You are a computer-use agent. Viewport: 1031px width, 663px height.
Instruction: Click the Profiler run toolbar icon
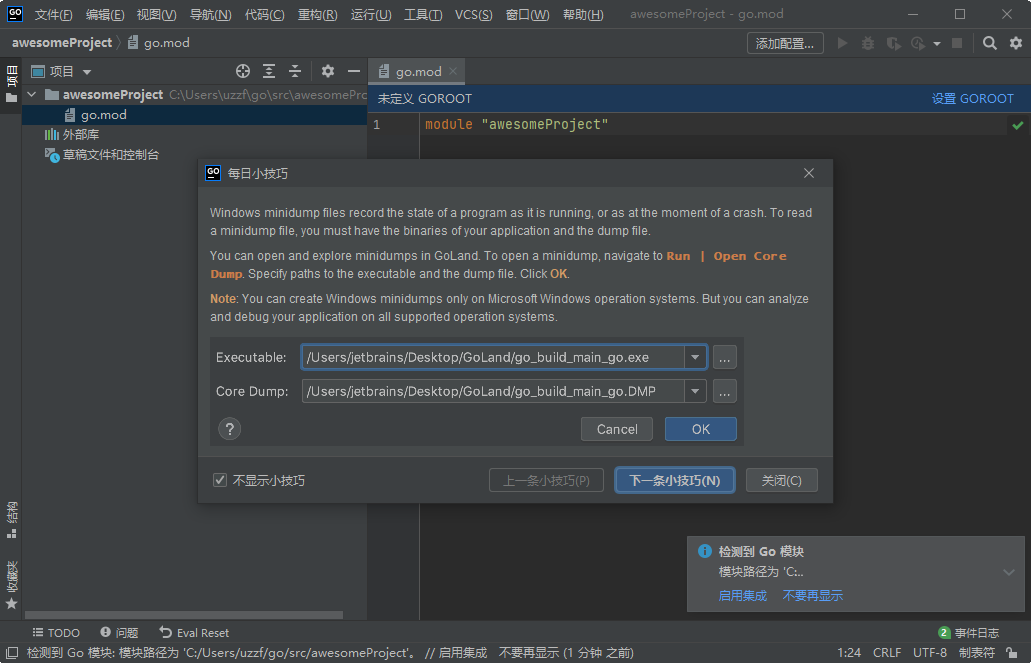click(918, 43)
